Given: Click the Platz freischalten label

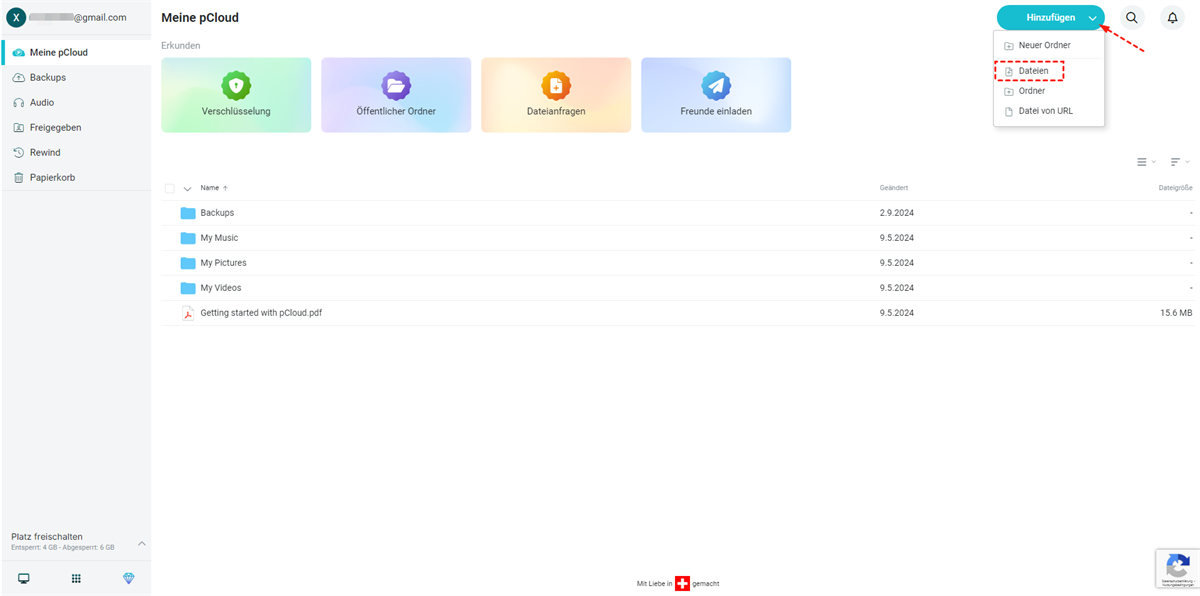Looking at the screenshot, I should [47, 536].
